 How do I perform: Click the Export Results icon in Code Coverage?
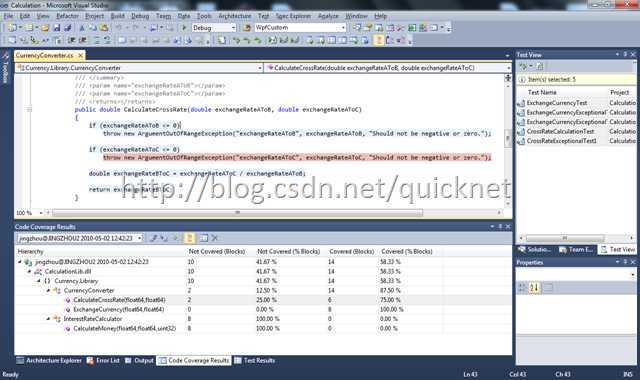point(153,238)
